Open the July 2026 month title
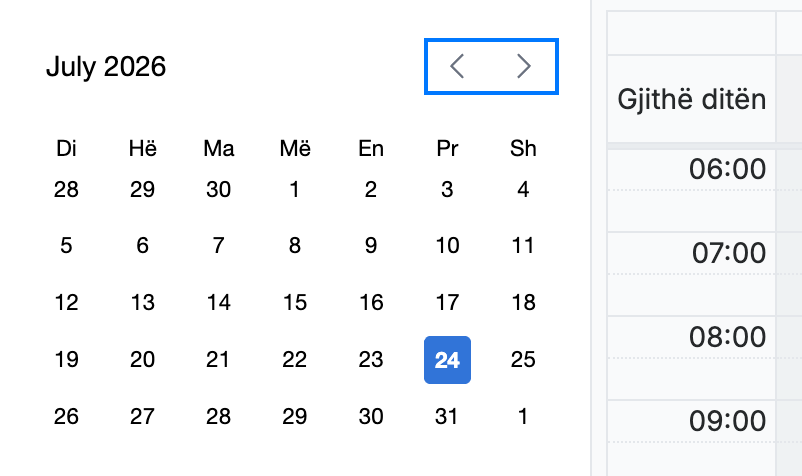This screenshot has height=476, width=802. click(x=106, y=66)
